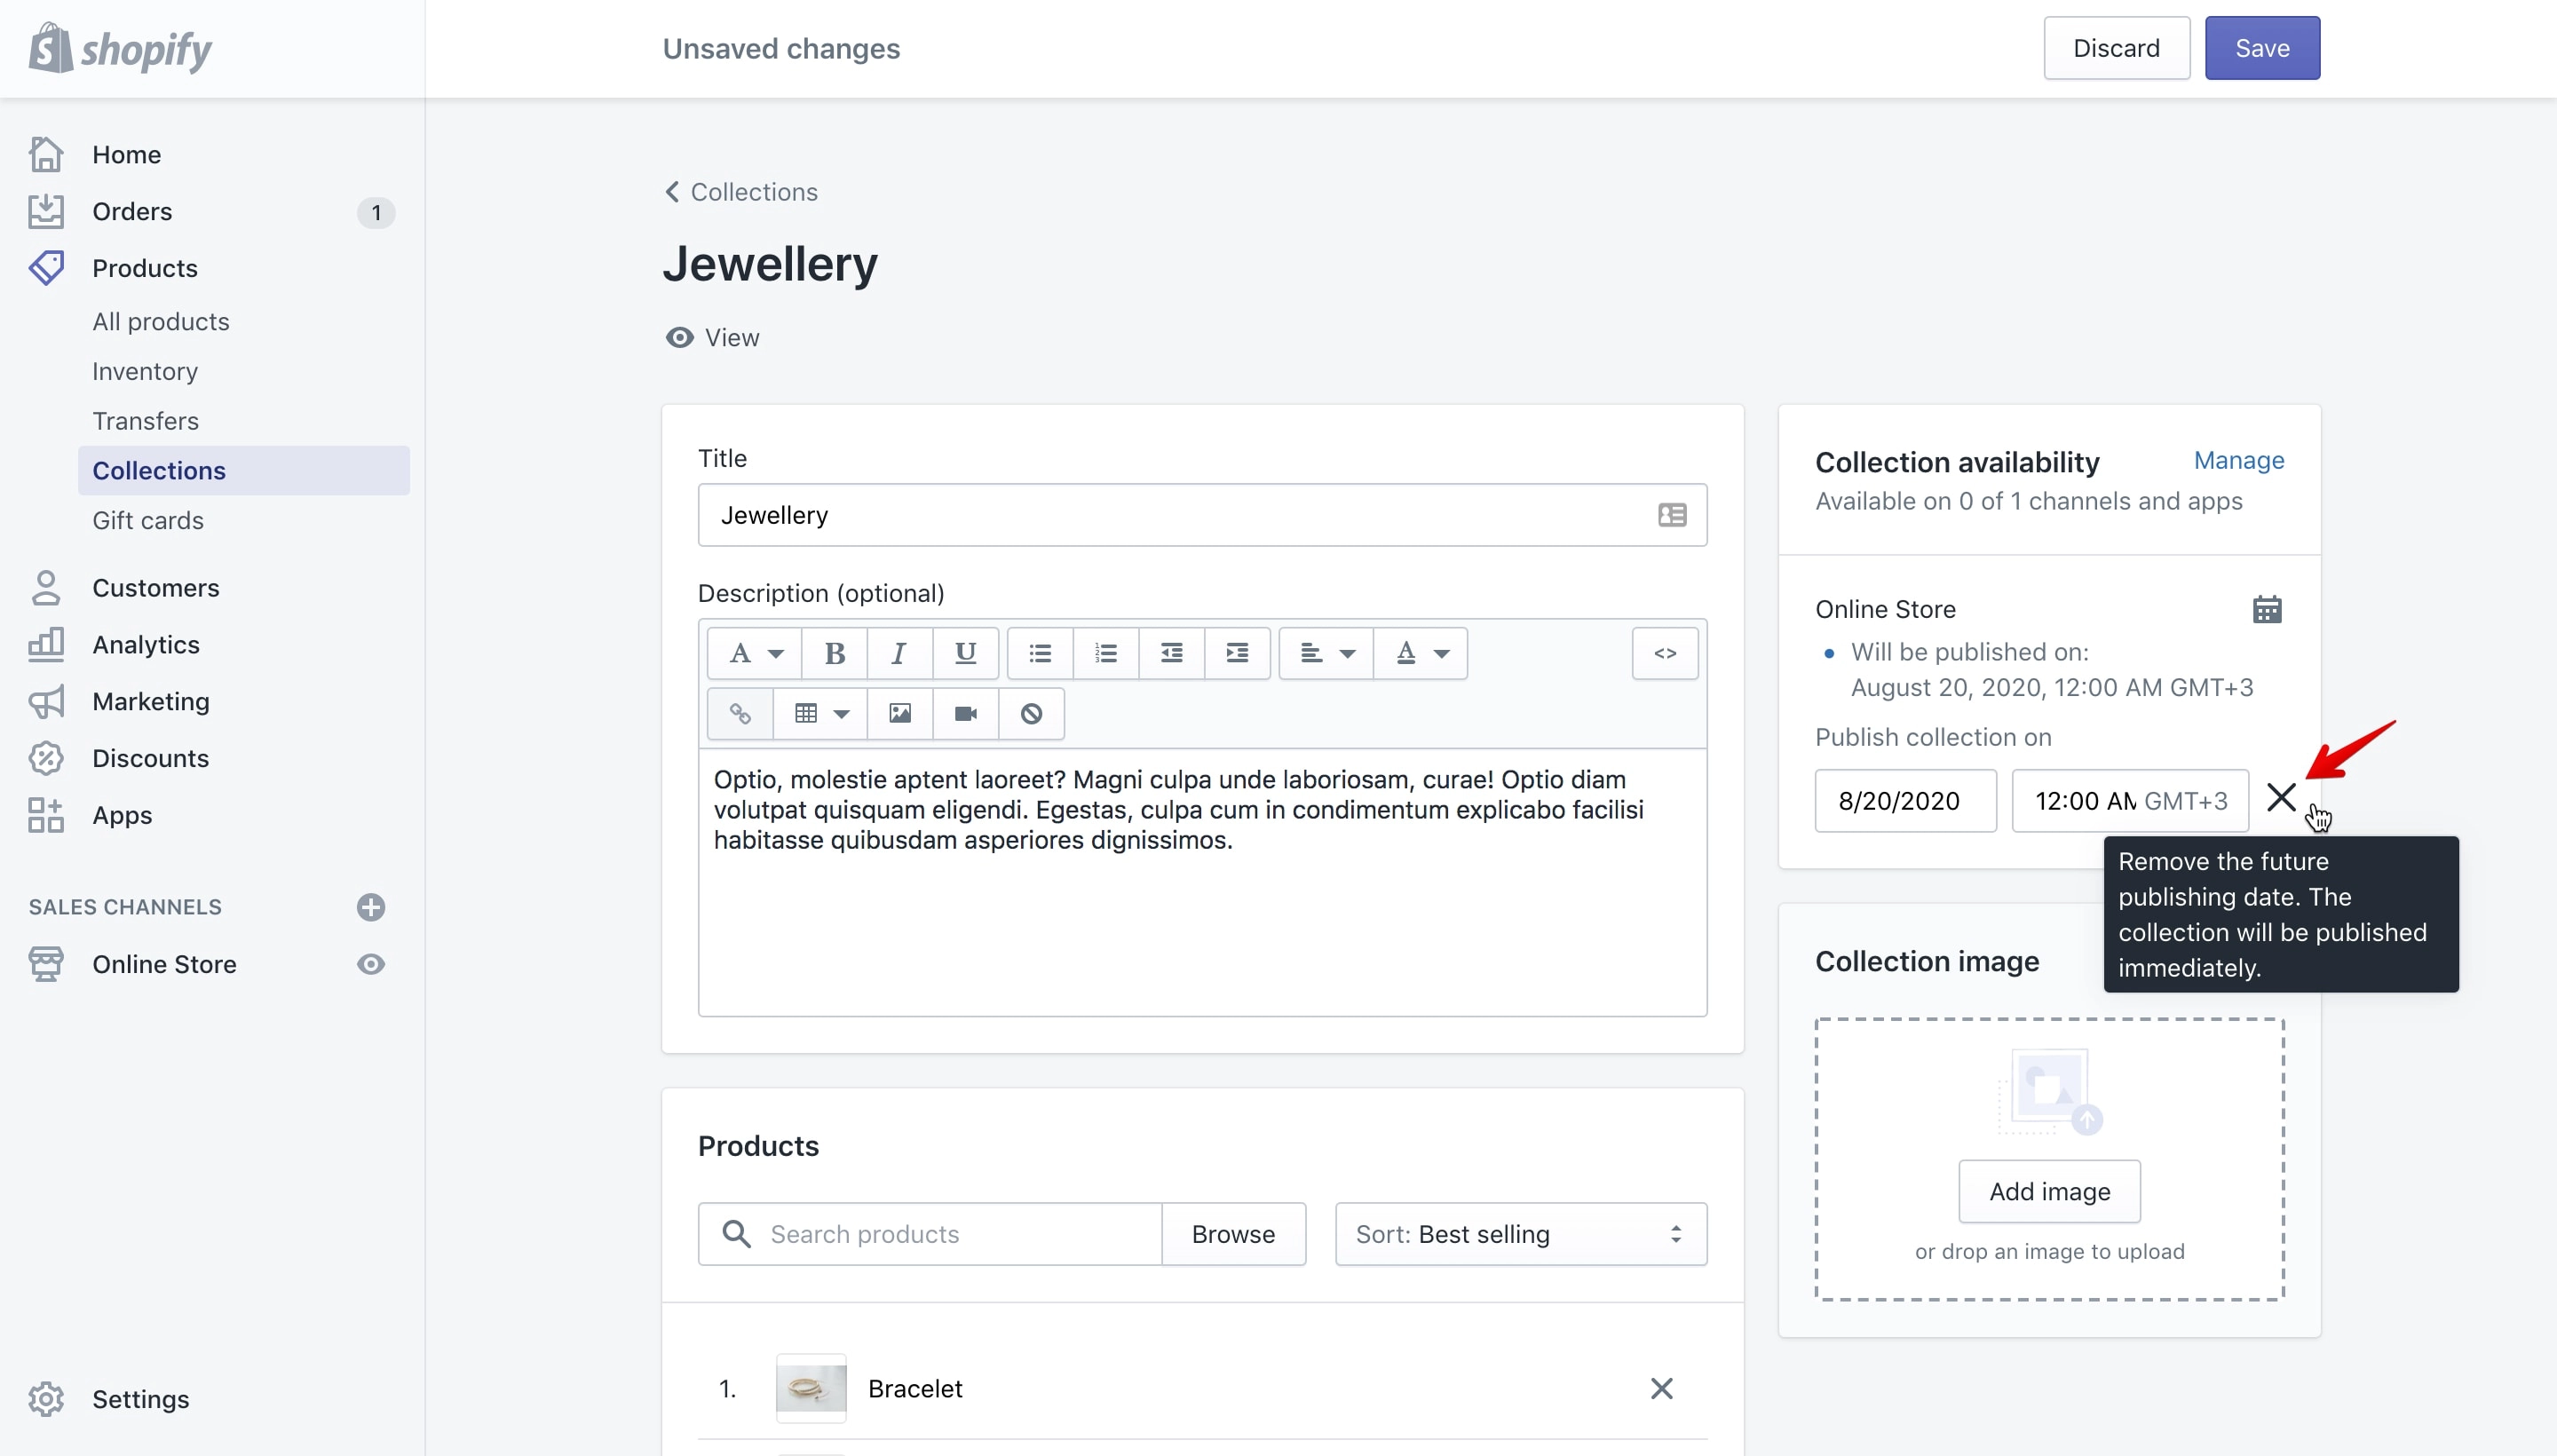Open the Sort: Best selling dropdown

coord(1521,1234)
